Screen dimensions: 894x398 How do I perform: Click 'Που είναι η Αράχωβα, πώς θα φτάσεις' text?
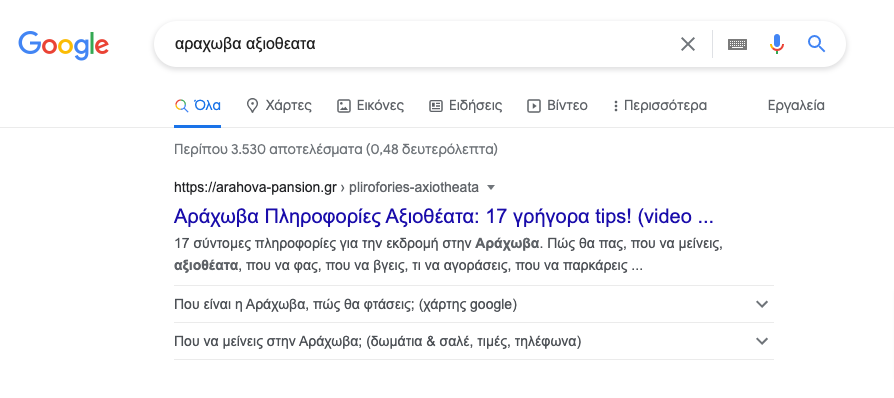[x=346, y=304]
